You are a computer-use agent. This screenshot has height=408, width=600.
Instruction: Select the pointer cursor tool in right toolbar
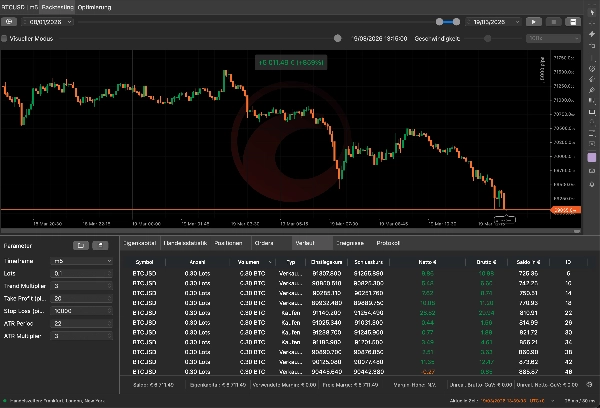click(592, 12)
